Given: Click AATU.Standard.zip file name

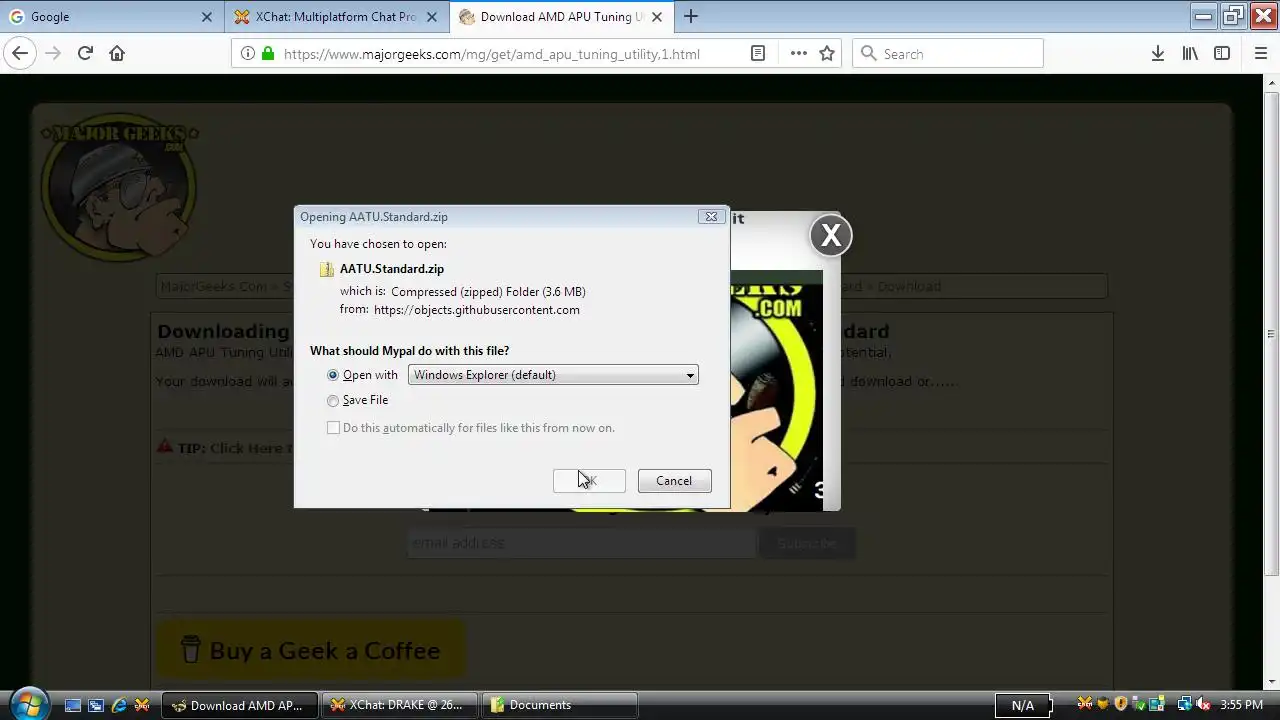Looking at the screenshot, I should [392, 268].
